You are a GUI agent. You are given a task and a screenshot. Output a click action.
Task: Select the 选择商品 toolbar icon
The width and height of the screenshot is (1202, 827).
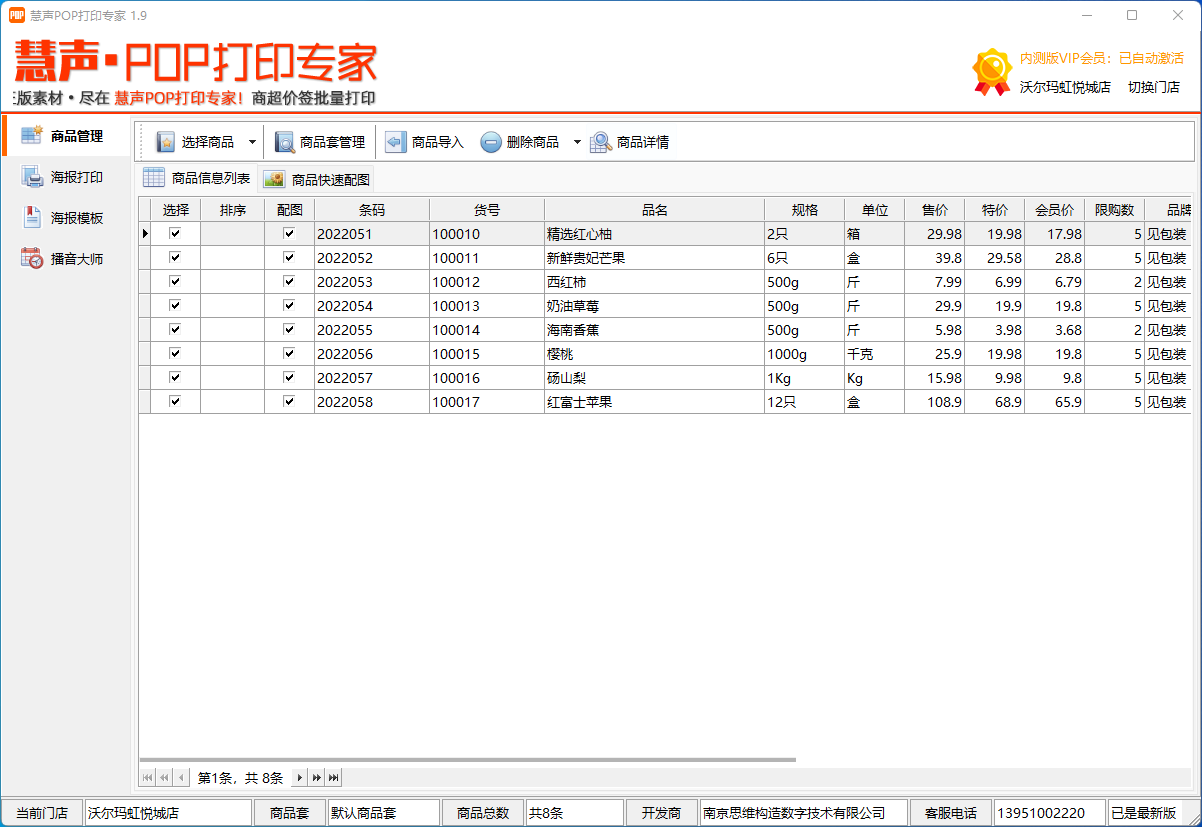point(165,141)
